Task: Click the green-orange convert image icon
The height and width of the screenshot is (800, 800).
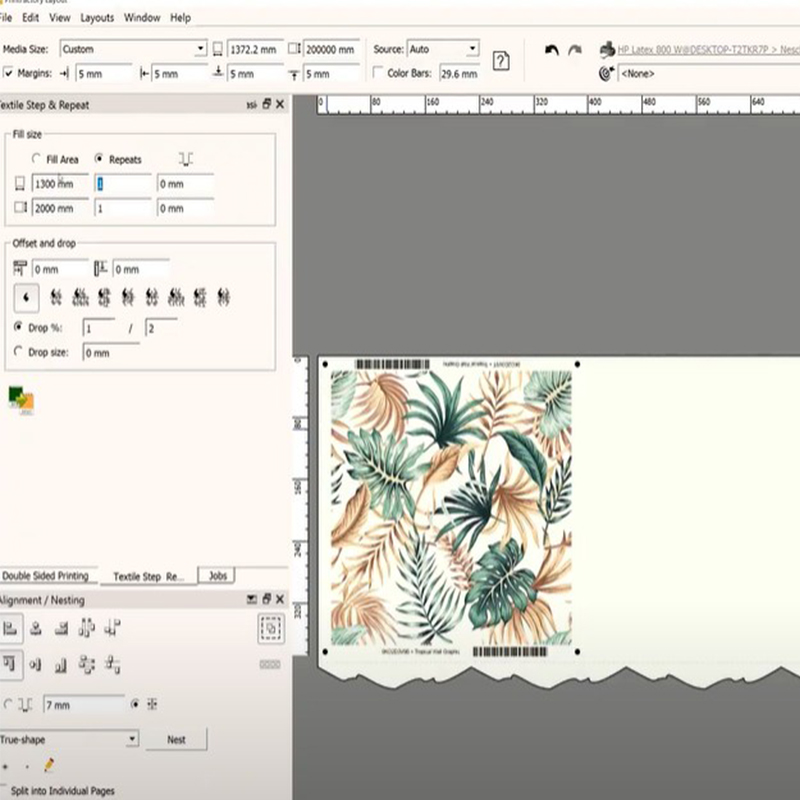Action: [21, 400]
